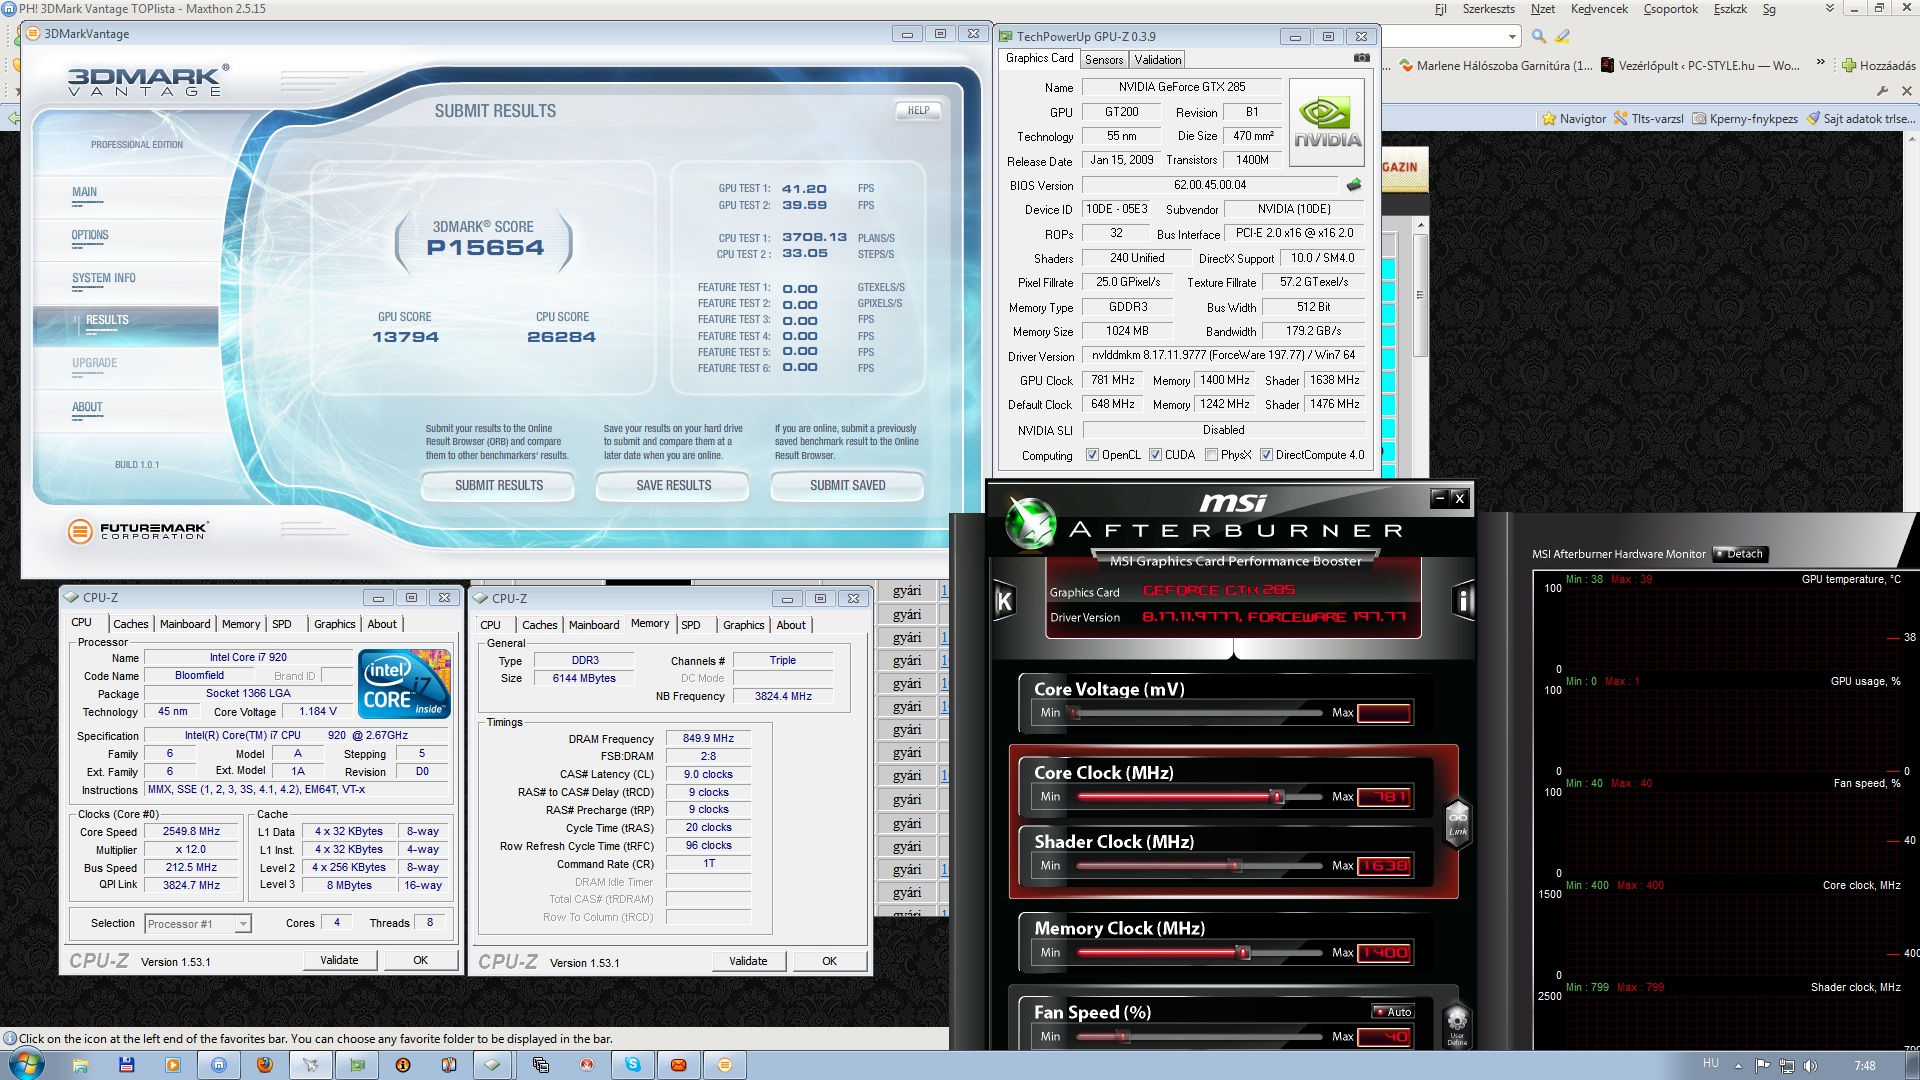The height and width of the screenshot is (1080, 1920).
Task: Click the Windows Start orb
Action: click(26, 1064)
